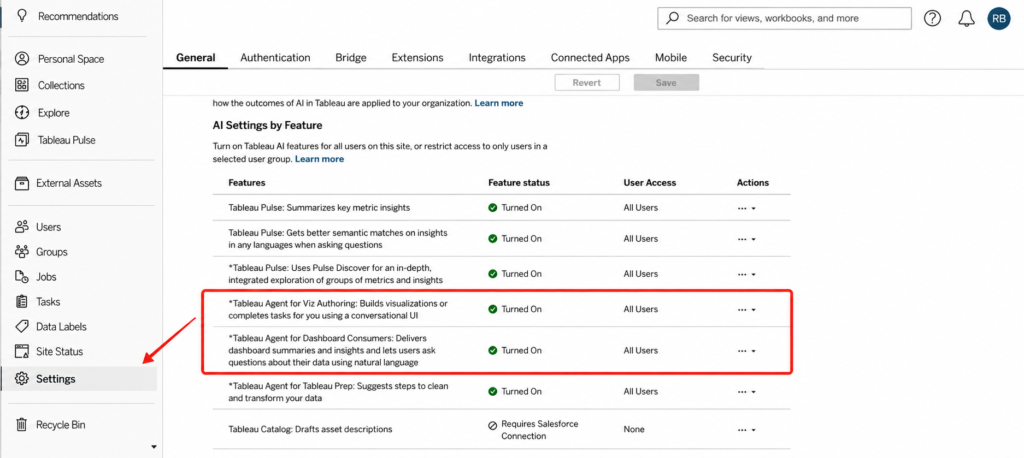Screen dimensions: 1024x458
Task: Expand sidebar via bottom down arrow
Action: (x=154, y=447)
